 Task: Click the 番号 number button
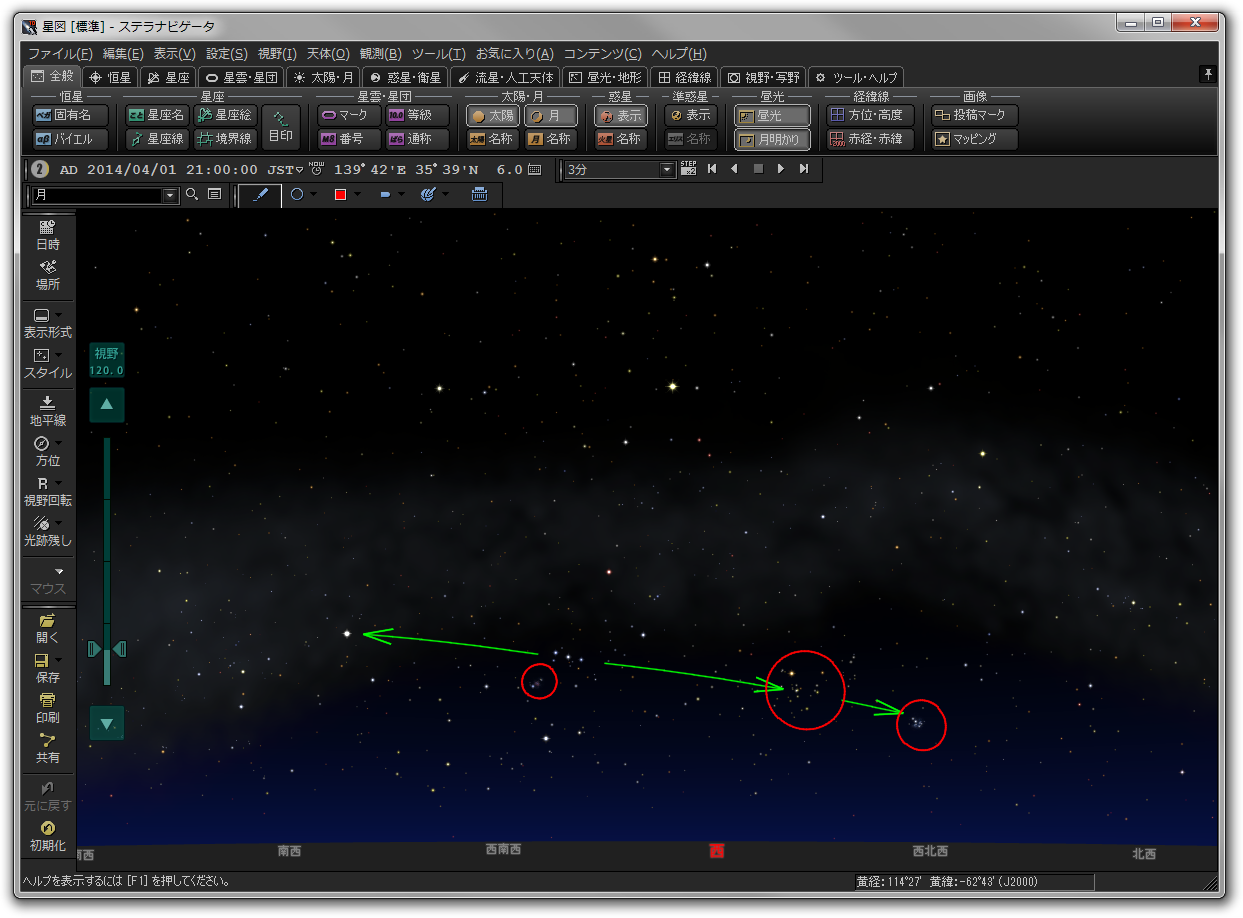coord(349,139)
